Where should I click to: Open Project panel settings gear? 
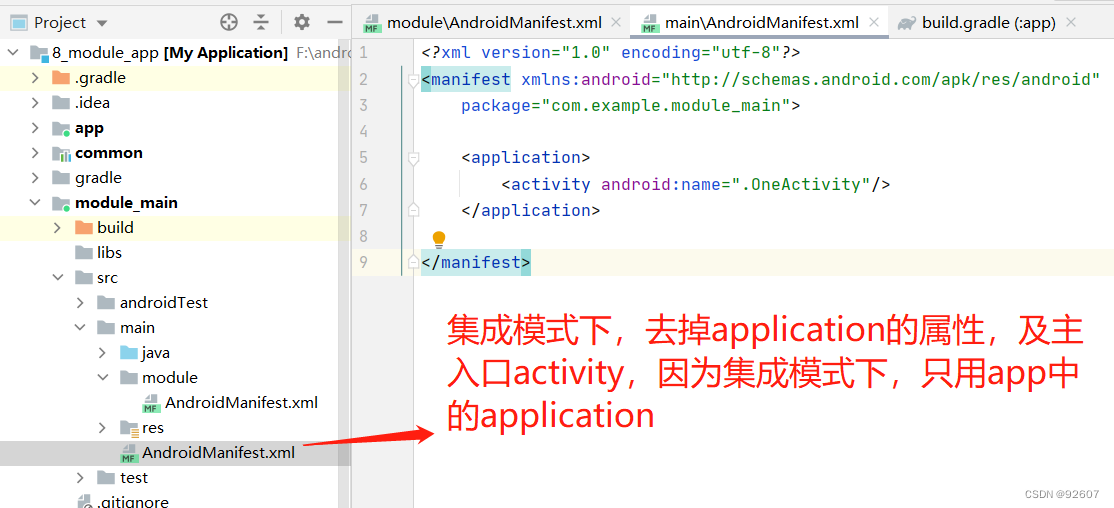(302, 23)
